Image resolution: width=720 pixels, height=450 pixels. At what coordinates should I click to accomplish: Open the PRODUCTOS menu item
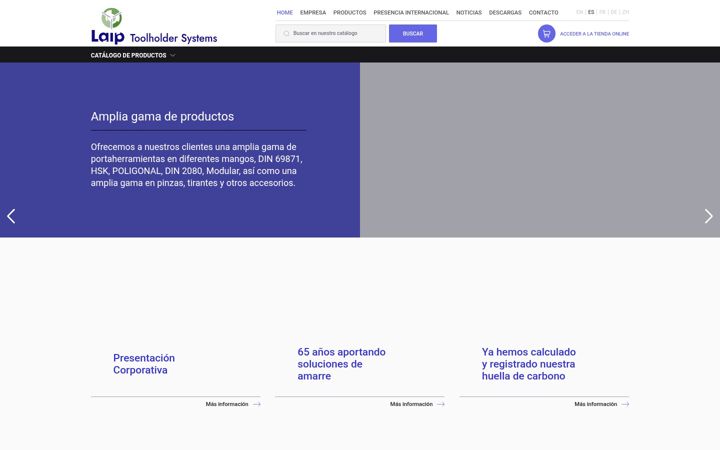click(x=350, y=12)
